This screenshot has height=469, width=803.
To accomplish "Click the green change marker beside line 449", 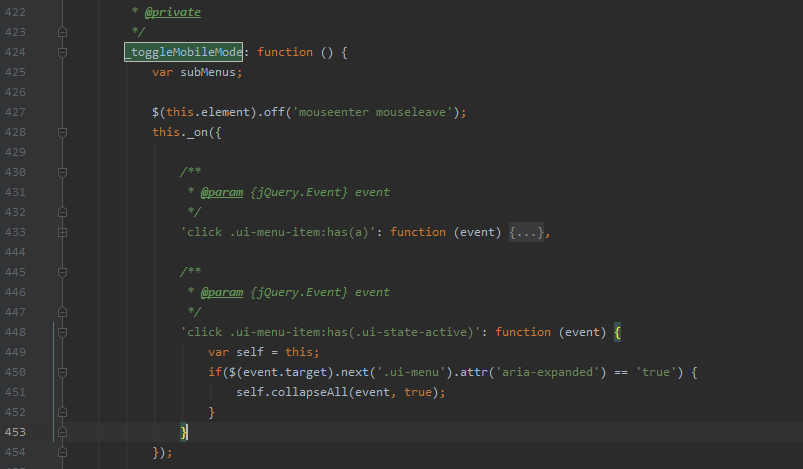I will click(x=54, y=352).
